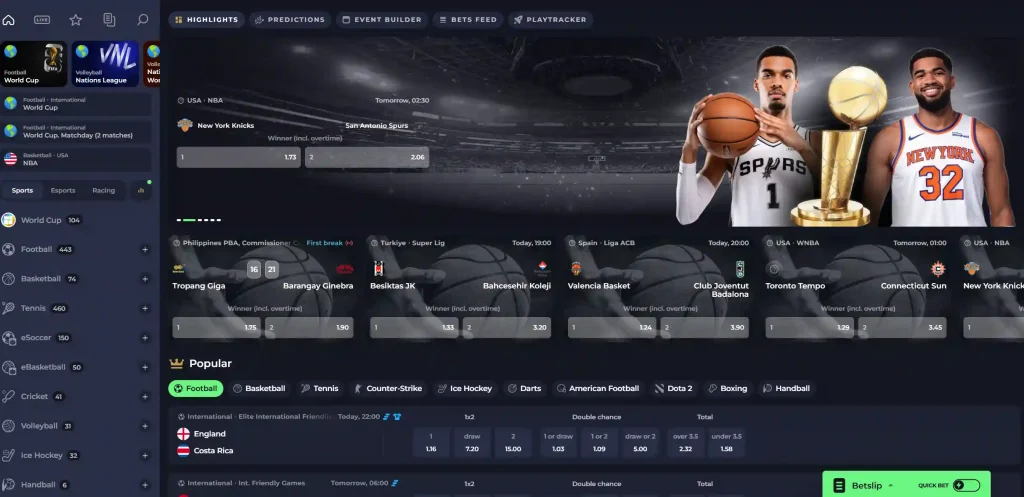Expand the Ice Hockey category plus
This screenshot has height=497, width=1024.
[x=145, y=455]
